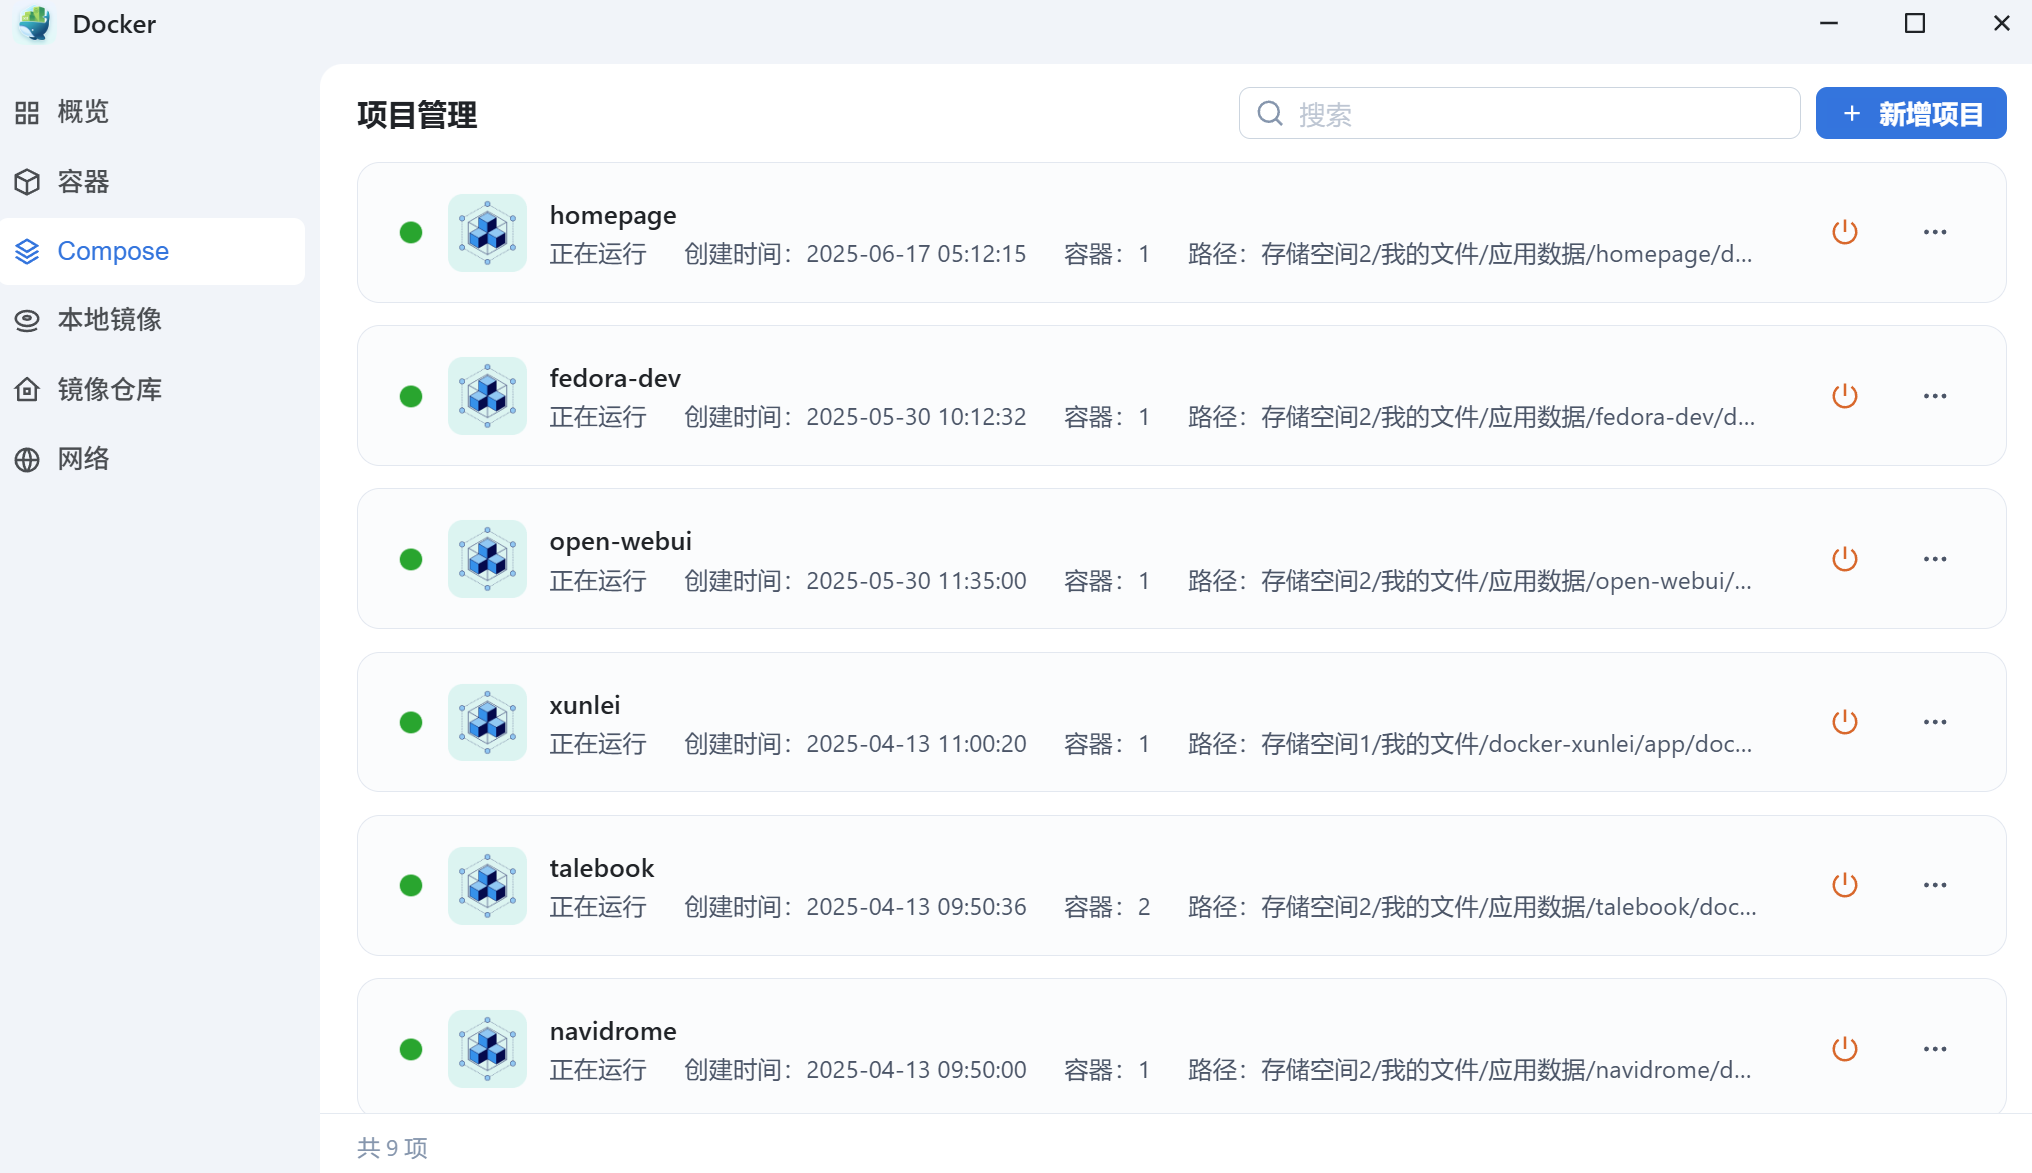Open more options for xunlei project
This screenshot has height=1173, width=2032.
pos(1935,722)
